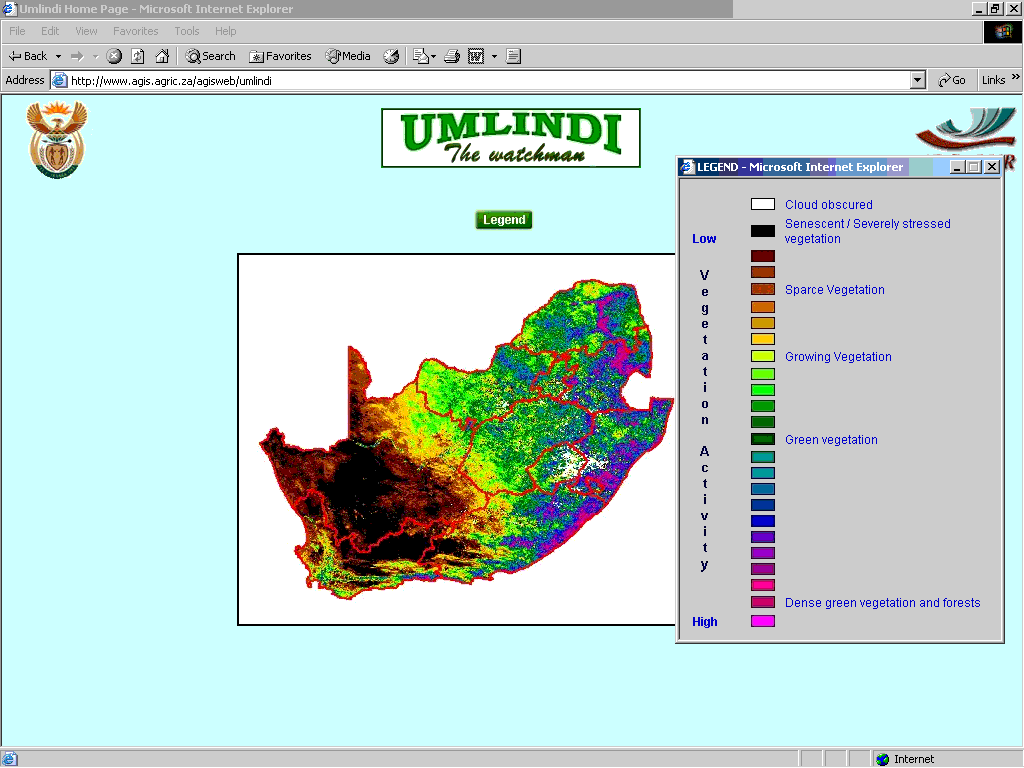Refresh the page using the Refresh icon

pyautogui.click(x=138, y=56)
